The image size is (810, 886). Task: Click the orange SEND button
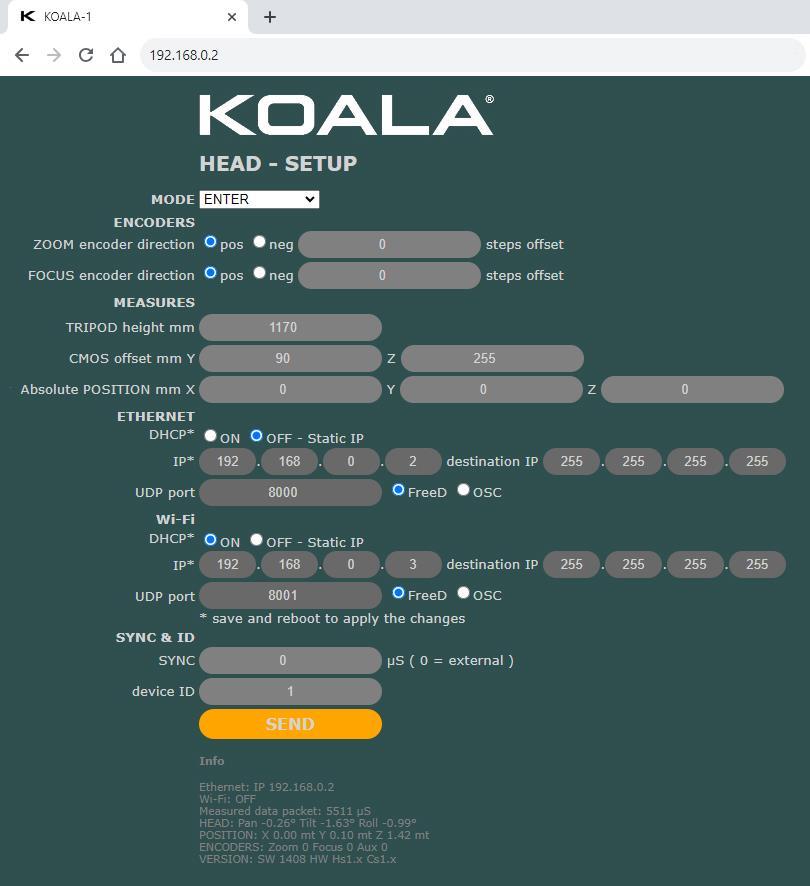coord(291,724)
